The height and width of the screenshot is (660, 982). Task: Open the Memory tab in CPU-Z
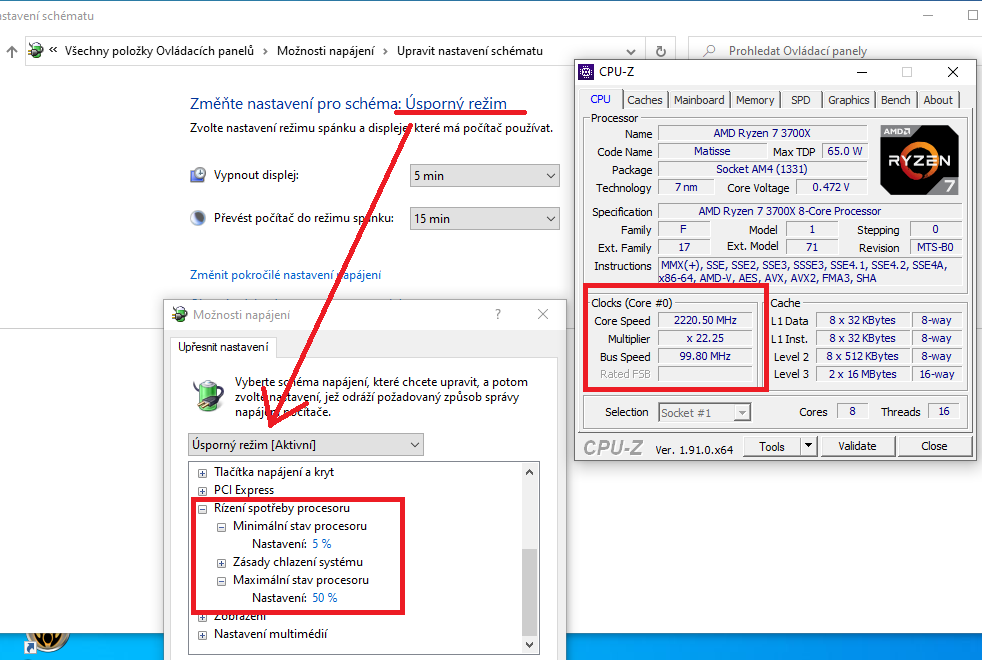click(755, 100)
